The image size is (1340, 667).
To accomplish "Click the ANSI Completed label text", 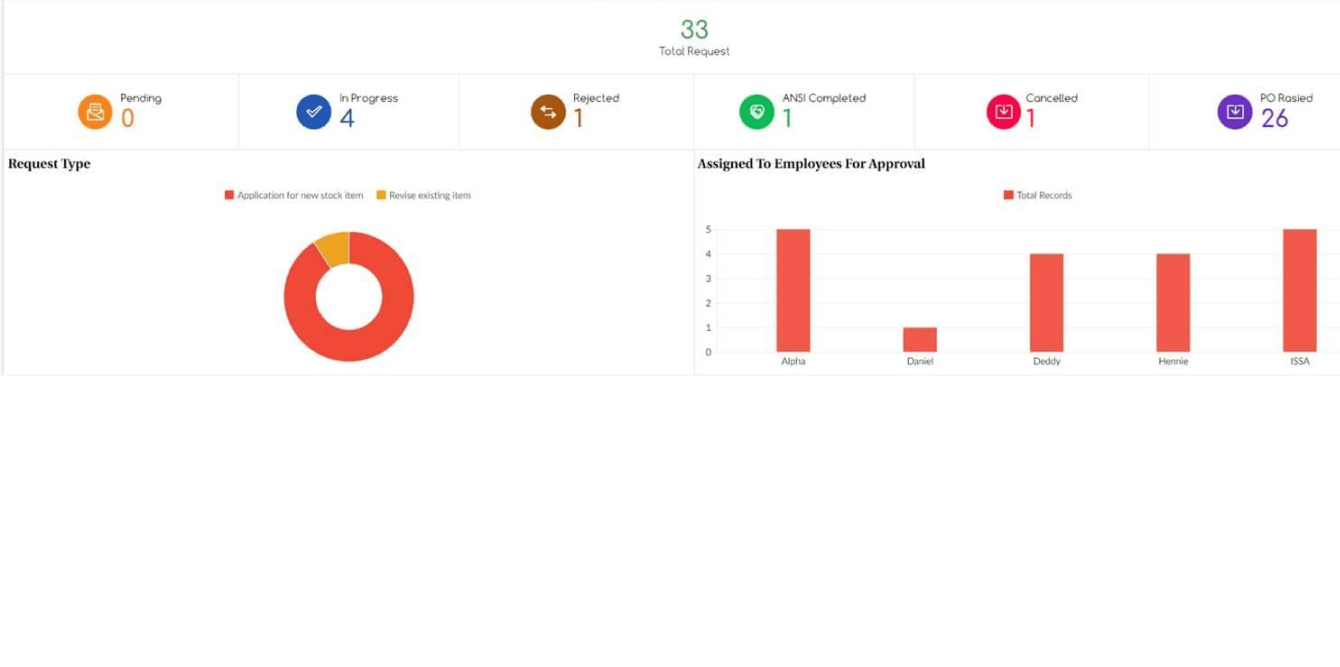I will pos(824,98).
